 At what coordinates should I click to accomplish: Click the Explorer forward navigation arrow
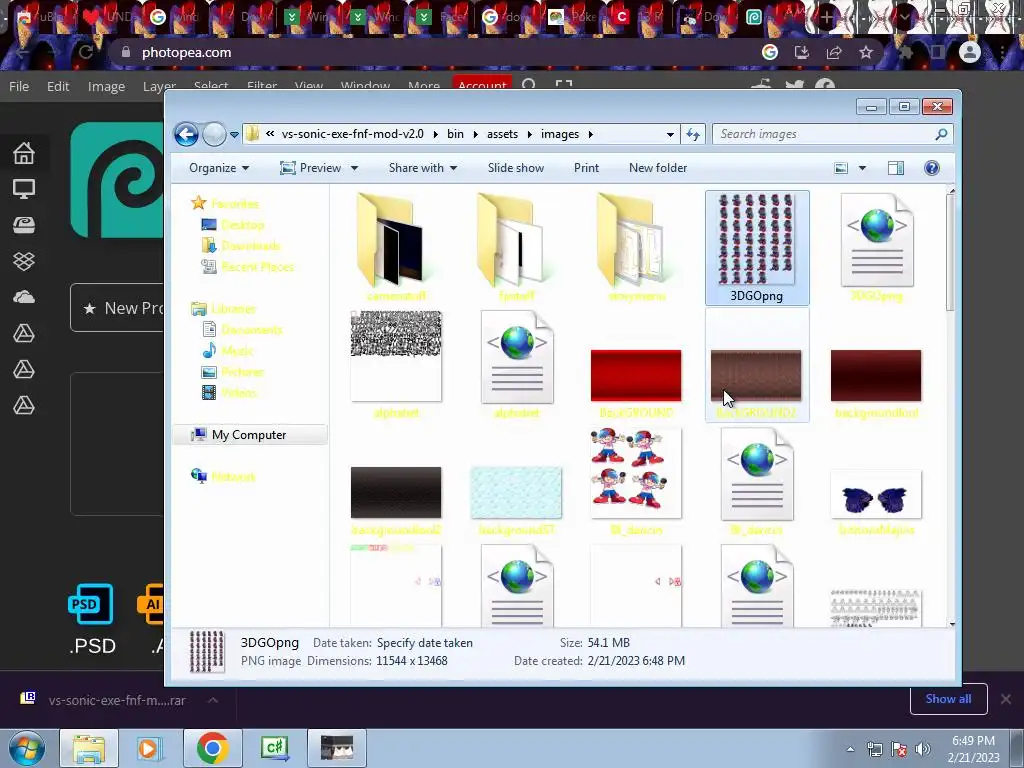(x=214, y=135)
